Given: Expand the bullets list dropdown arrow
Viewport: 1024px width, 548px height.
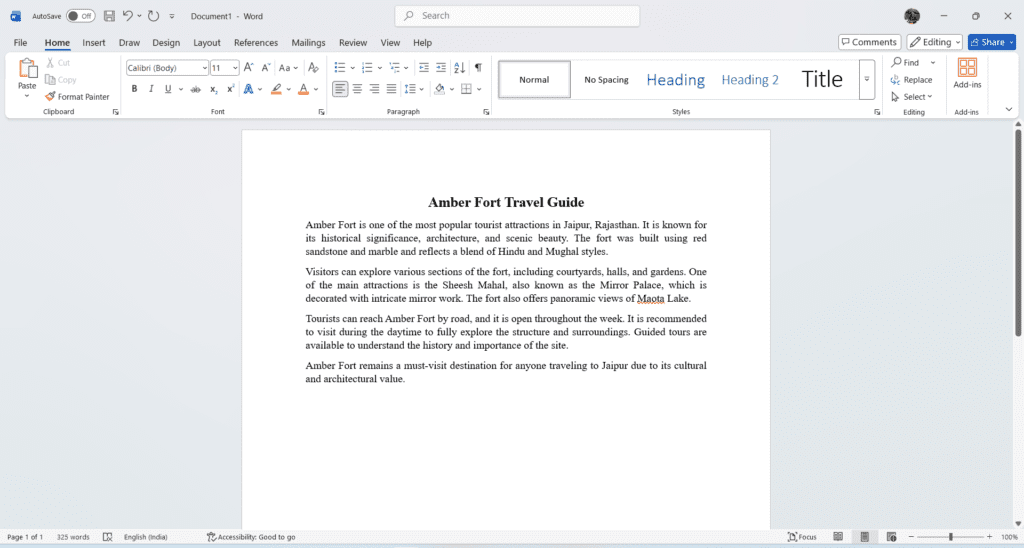Looking at the screenshot, I should 353,68.
